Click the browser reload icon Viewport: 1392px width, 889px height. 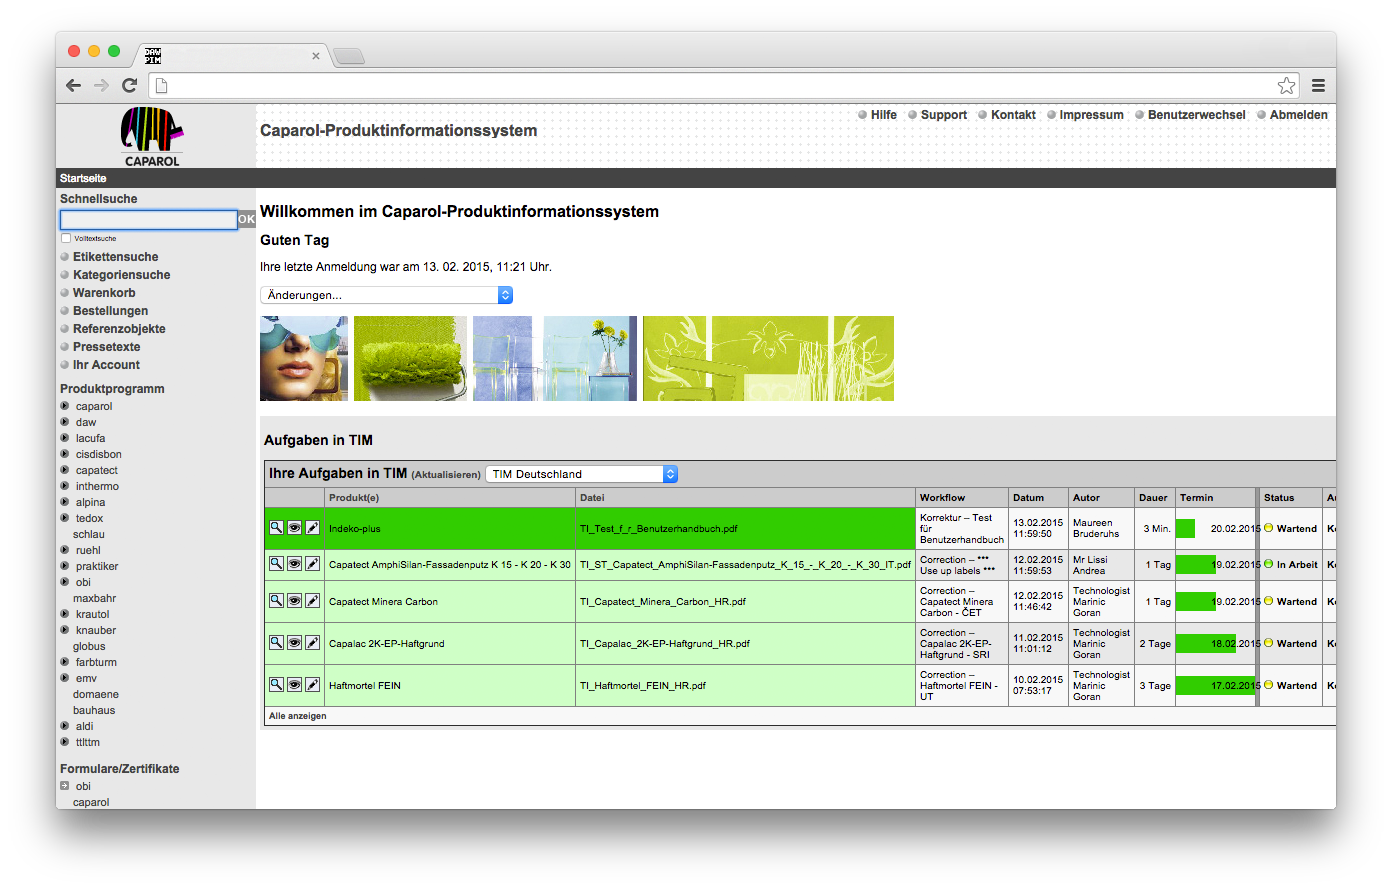[129, 86]
